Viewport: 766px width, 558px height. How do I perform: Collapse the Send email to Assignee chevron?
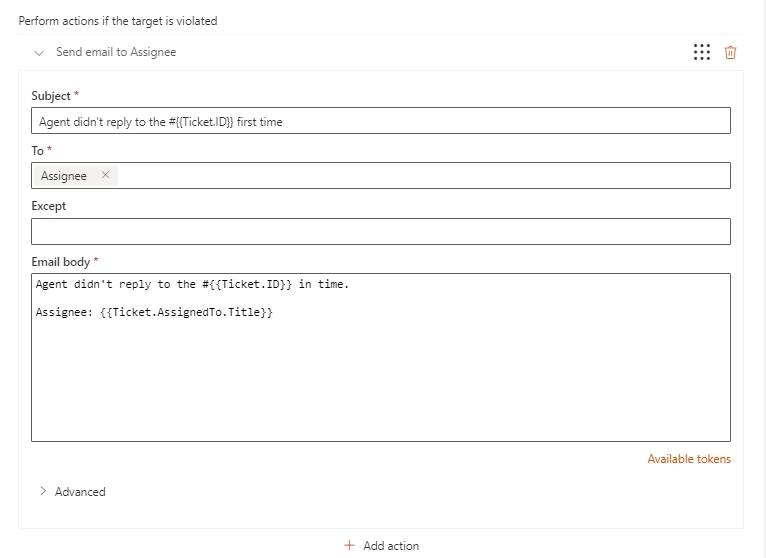point(39,53)
